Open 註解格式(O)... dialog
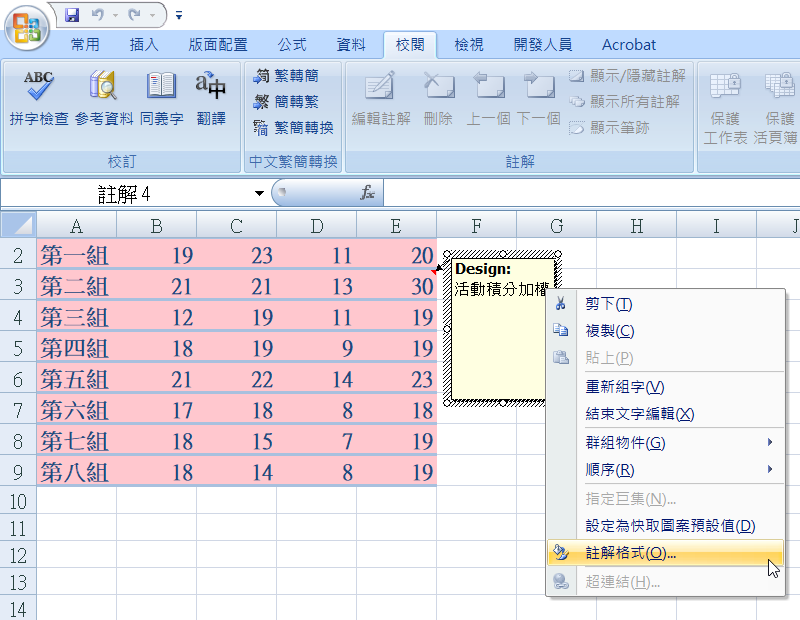This screenshot has width=800, height=620. coord(665,553)
